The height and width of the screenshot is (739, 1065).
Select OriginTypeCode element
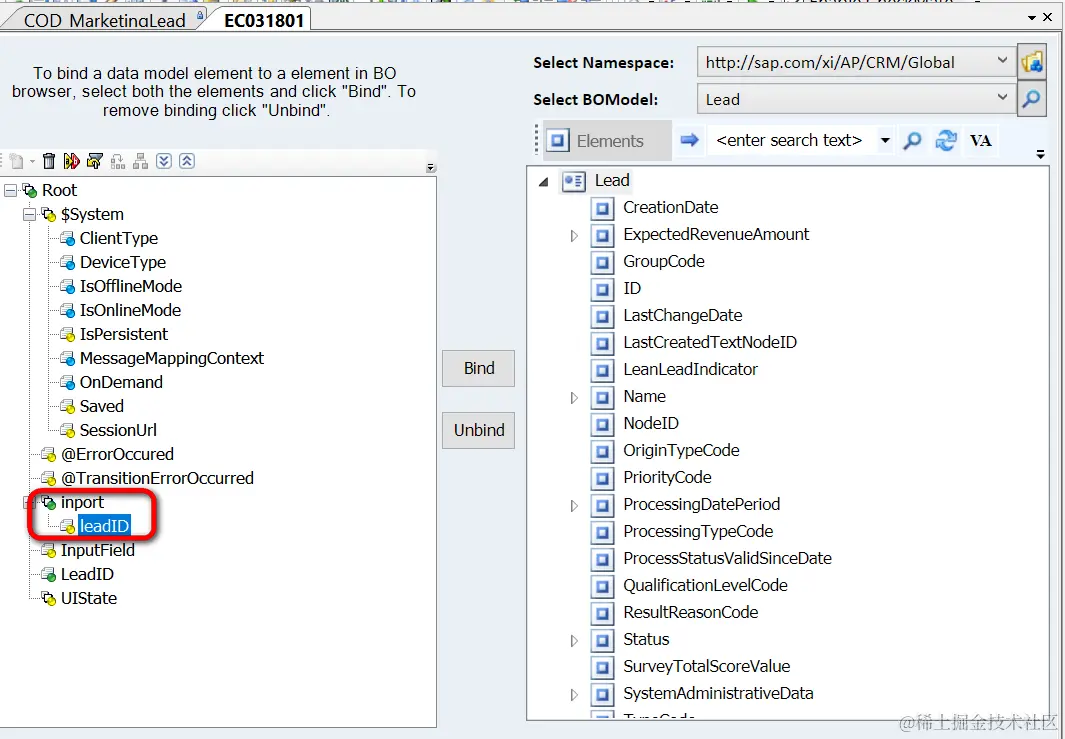(681, 450)
